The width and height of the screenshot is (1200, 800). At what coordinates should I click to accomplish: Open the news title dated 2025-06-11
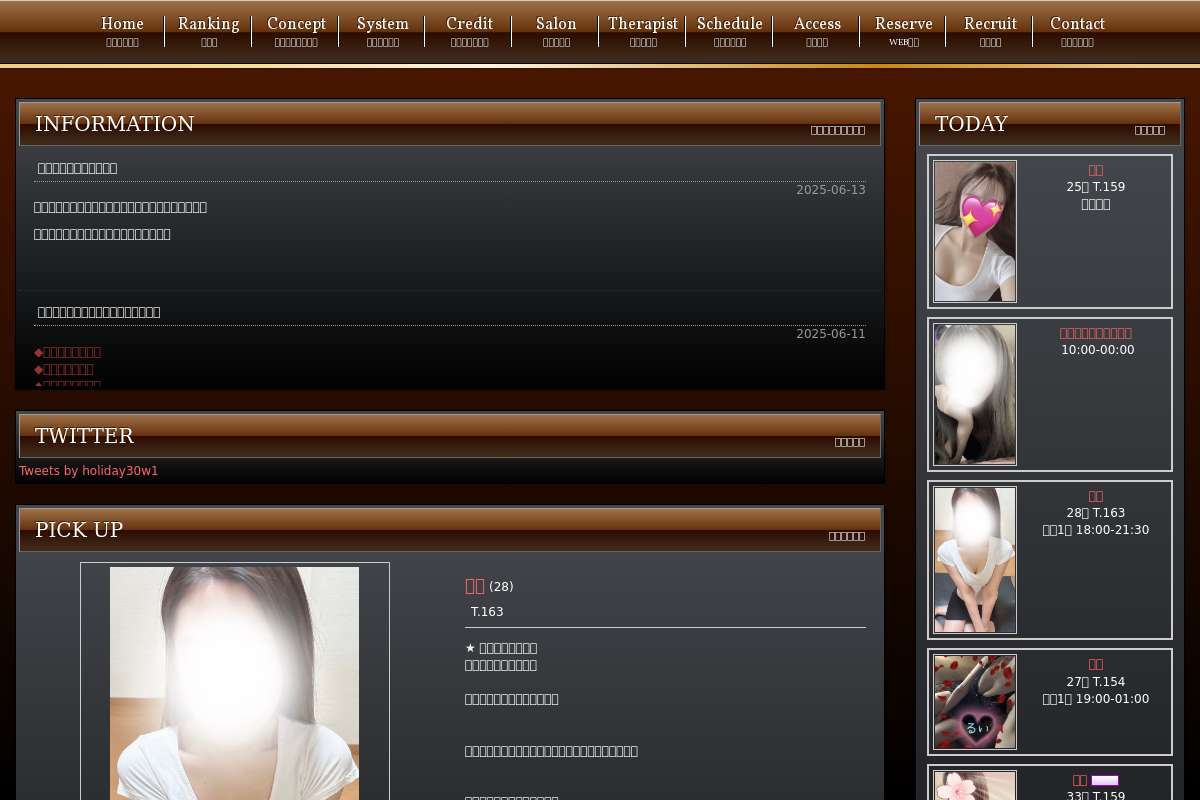pyautogui.click(x=99, y=312)
